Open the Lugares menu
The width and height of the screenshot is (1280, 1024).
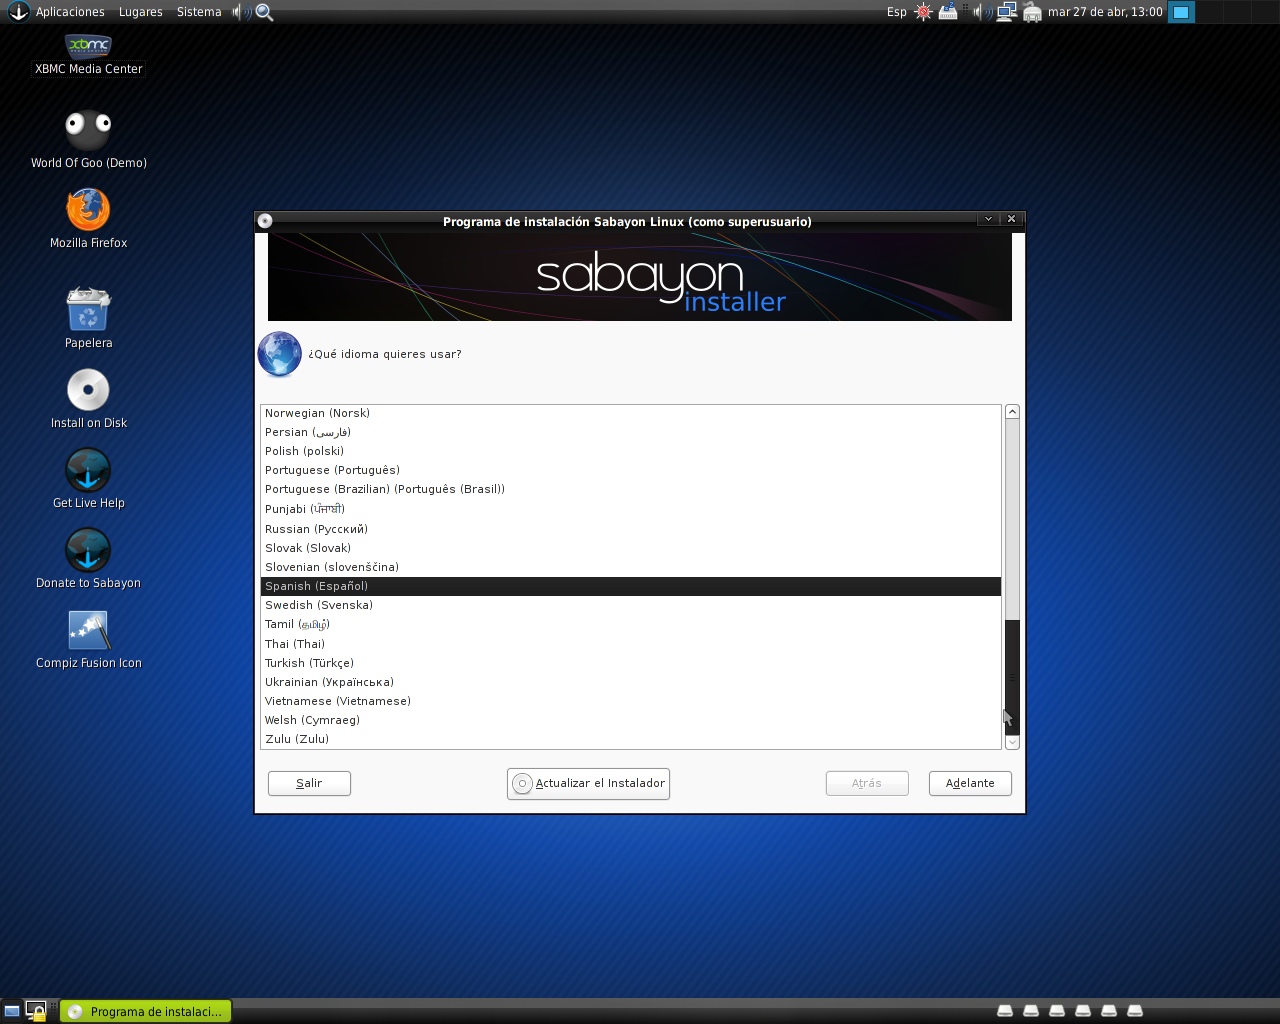141,12
